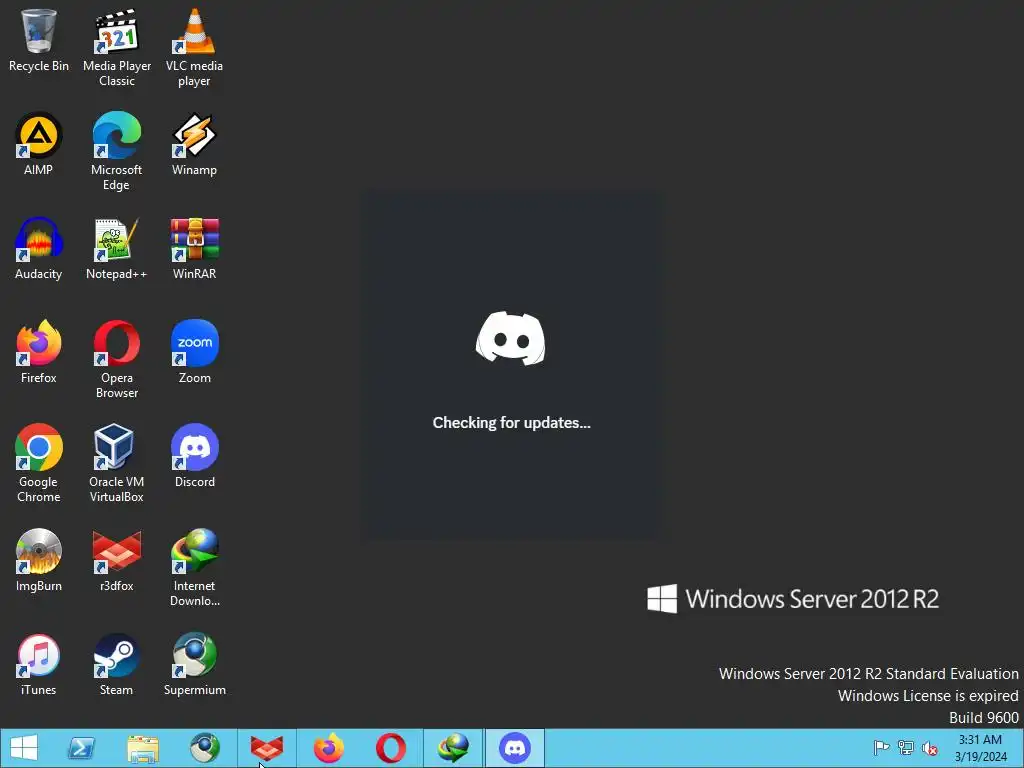Click the Discord logo in the updater window
The width and height of the screenshot is (1024, 768).
[511, 338]
